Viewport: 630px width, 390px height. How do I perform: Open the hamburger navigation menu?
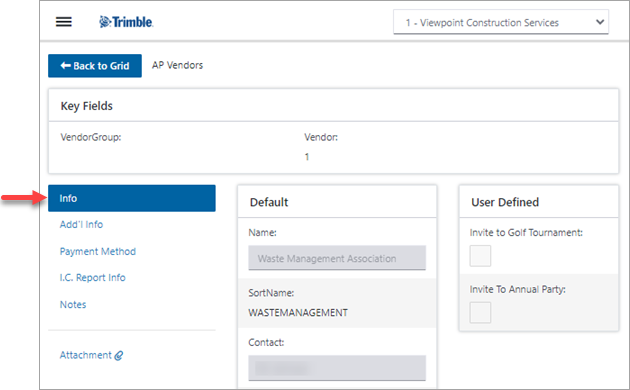(63, 22)
